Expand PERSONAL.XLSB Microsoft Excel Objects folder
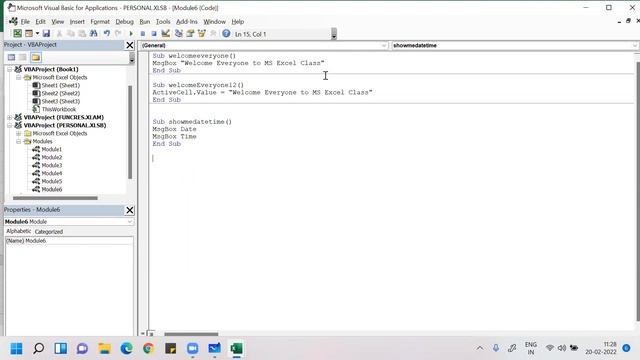Viewport: 640px width, 360px height. click(x=18, y=133)
